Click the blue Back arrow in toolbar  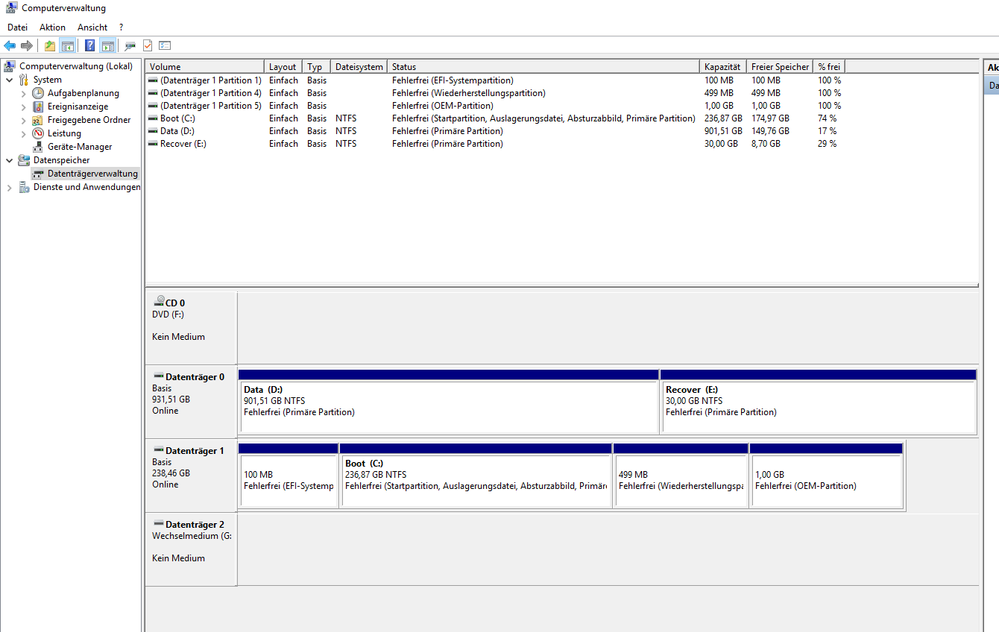pos(10,46)
